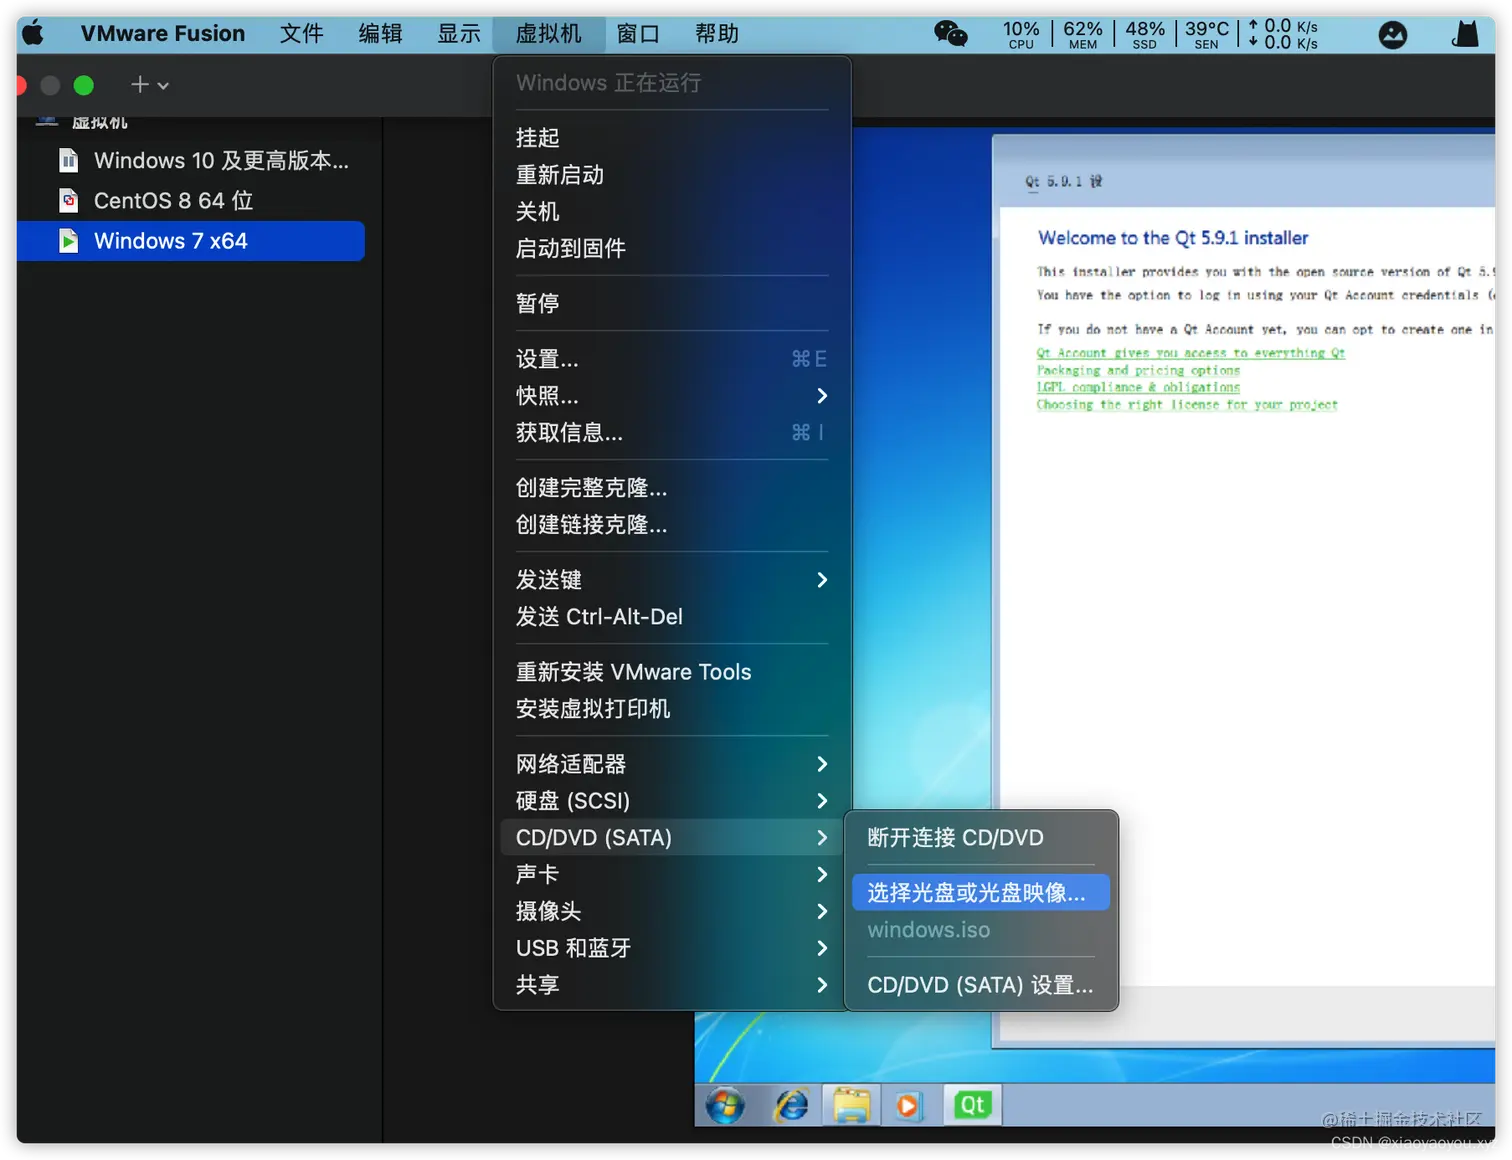Choose 断开连接 CD/DVD

point(981,838)
